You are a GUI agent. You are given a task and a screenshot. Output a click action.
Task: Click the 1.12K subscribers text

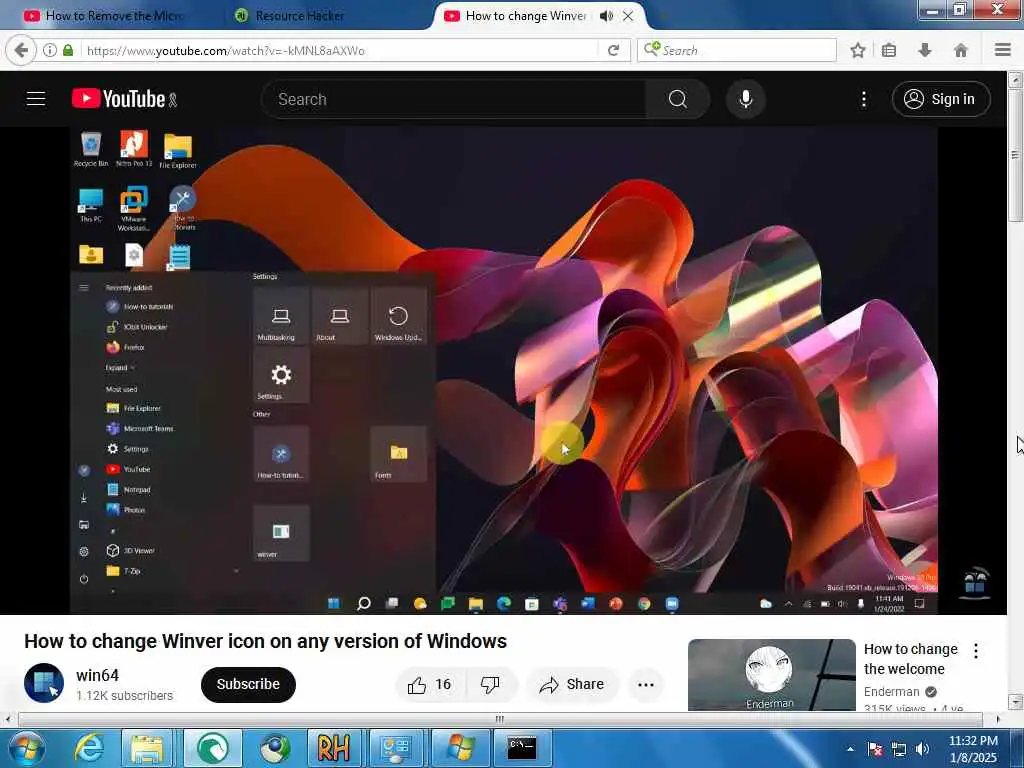point(124,696)
